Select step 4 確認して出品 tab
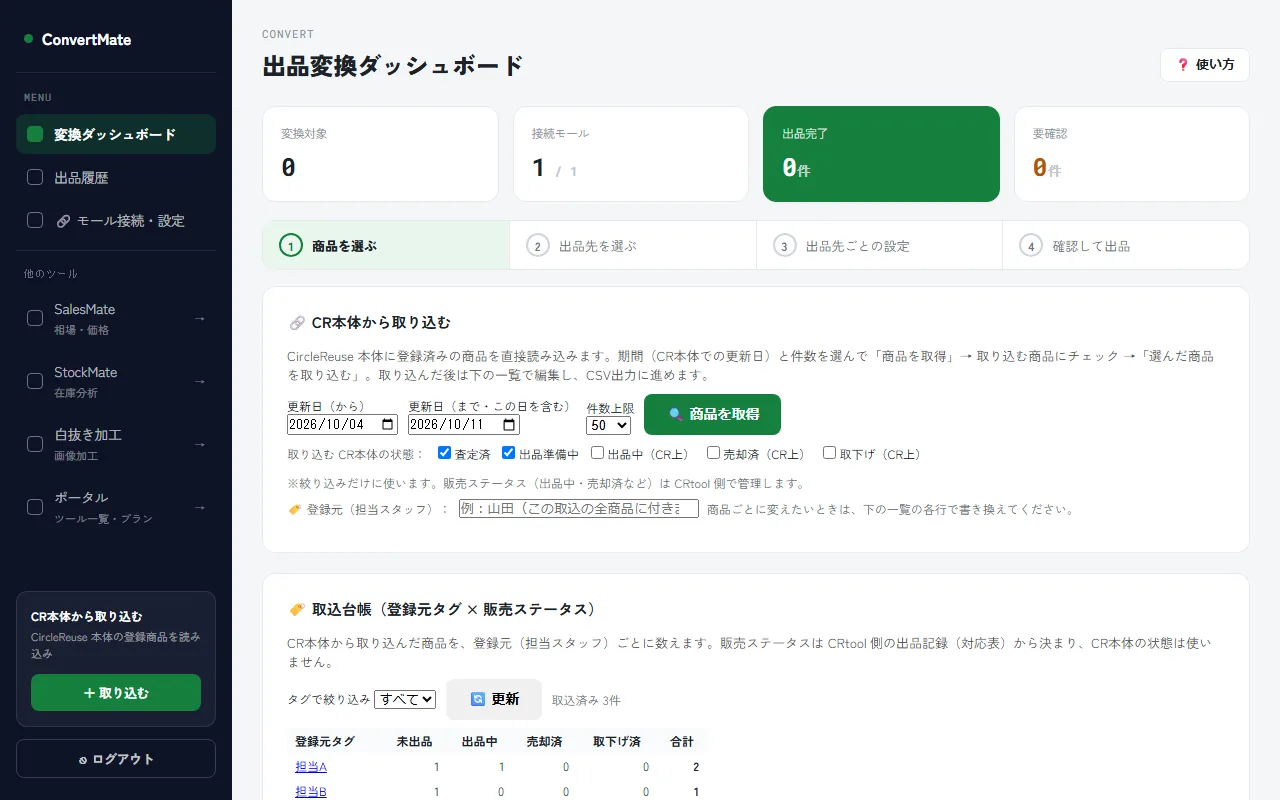 tap(1126, 245)
